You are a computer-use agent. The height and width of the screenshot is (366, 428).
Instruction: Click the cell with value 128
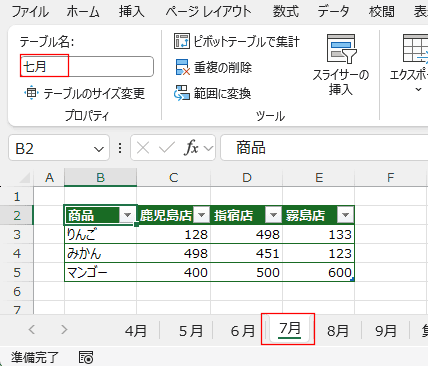[x=173, y=234]
